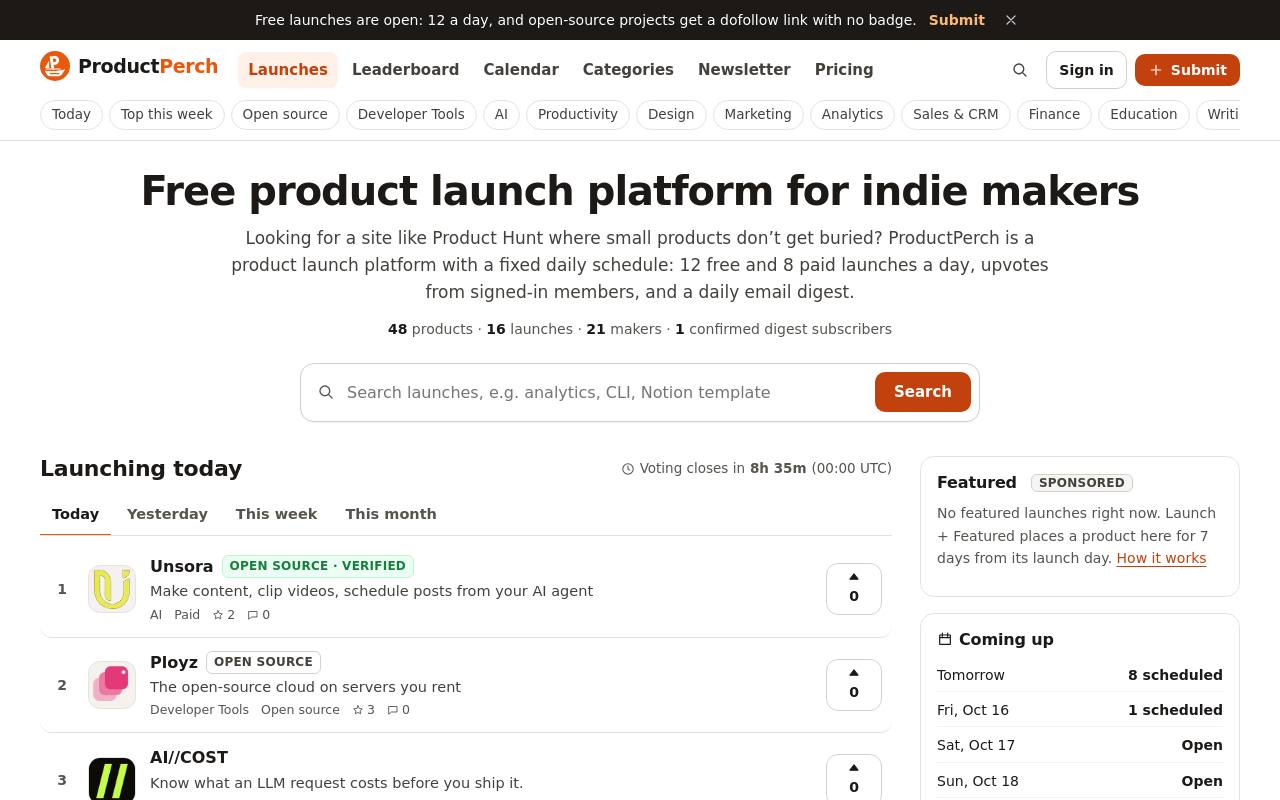The width and height of the screenshot is (1280, 800).
Task: Upvote the Ployz launch
Action: [854, 685]
